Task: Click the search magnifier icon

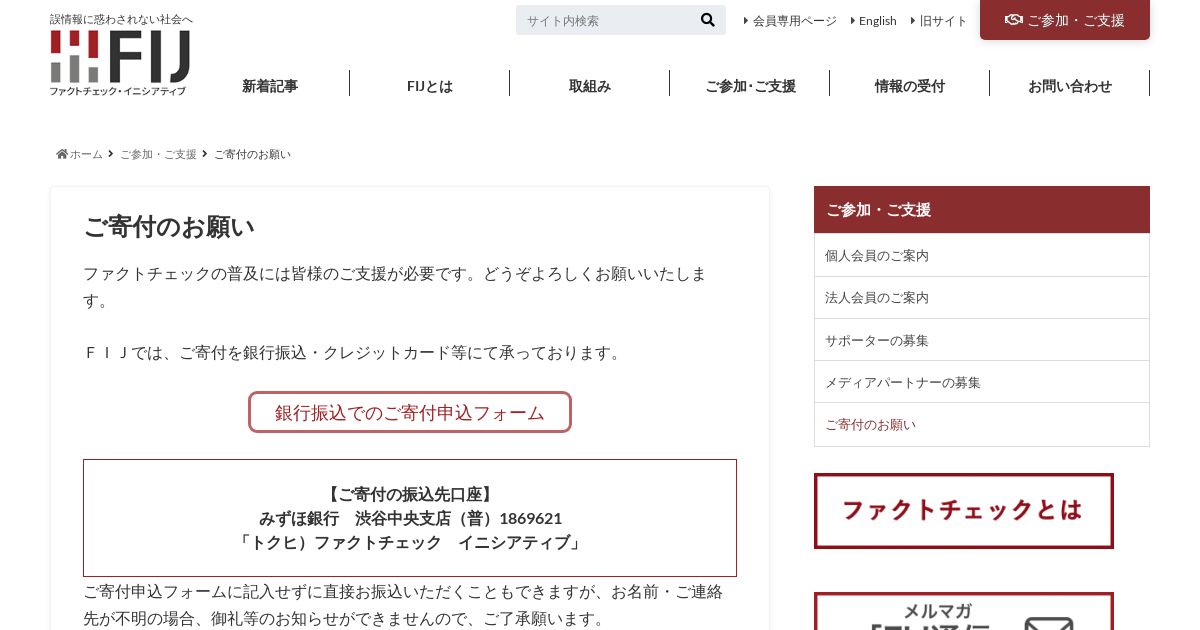Action: click(x=707, y=20)
